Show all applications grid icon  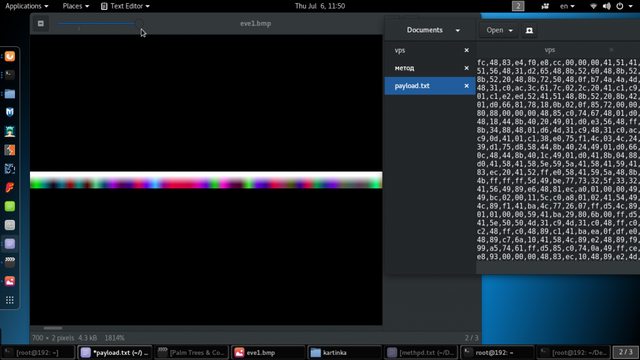coord(10,300)
